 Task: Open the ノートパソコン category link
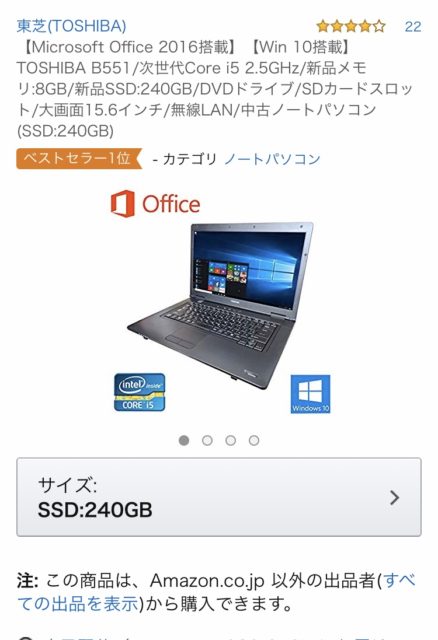click(272, 159)
